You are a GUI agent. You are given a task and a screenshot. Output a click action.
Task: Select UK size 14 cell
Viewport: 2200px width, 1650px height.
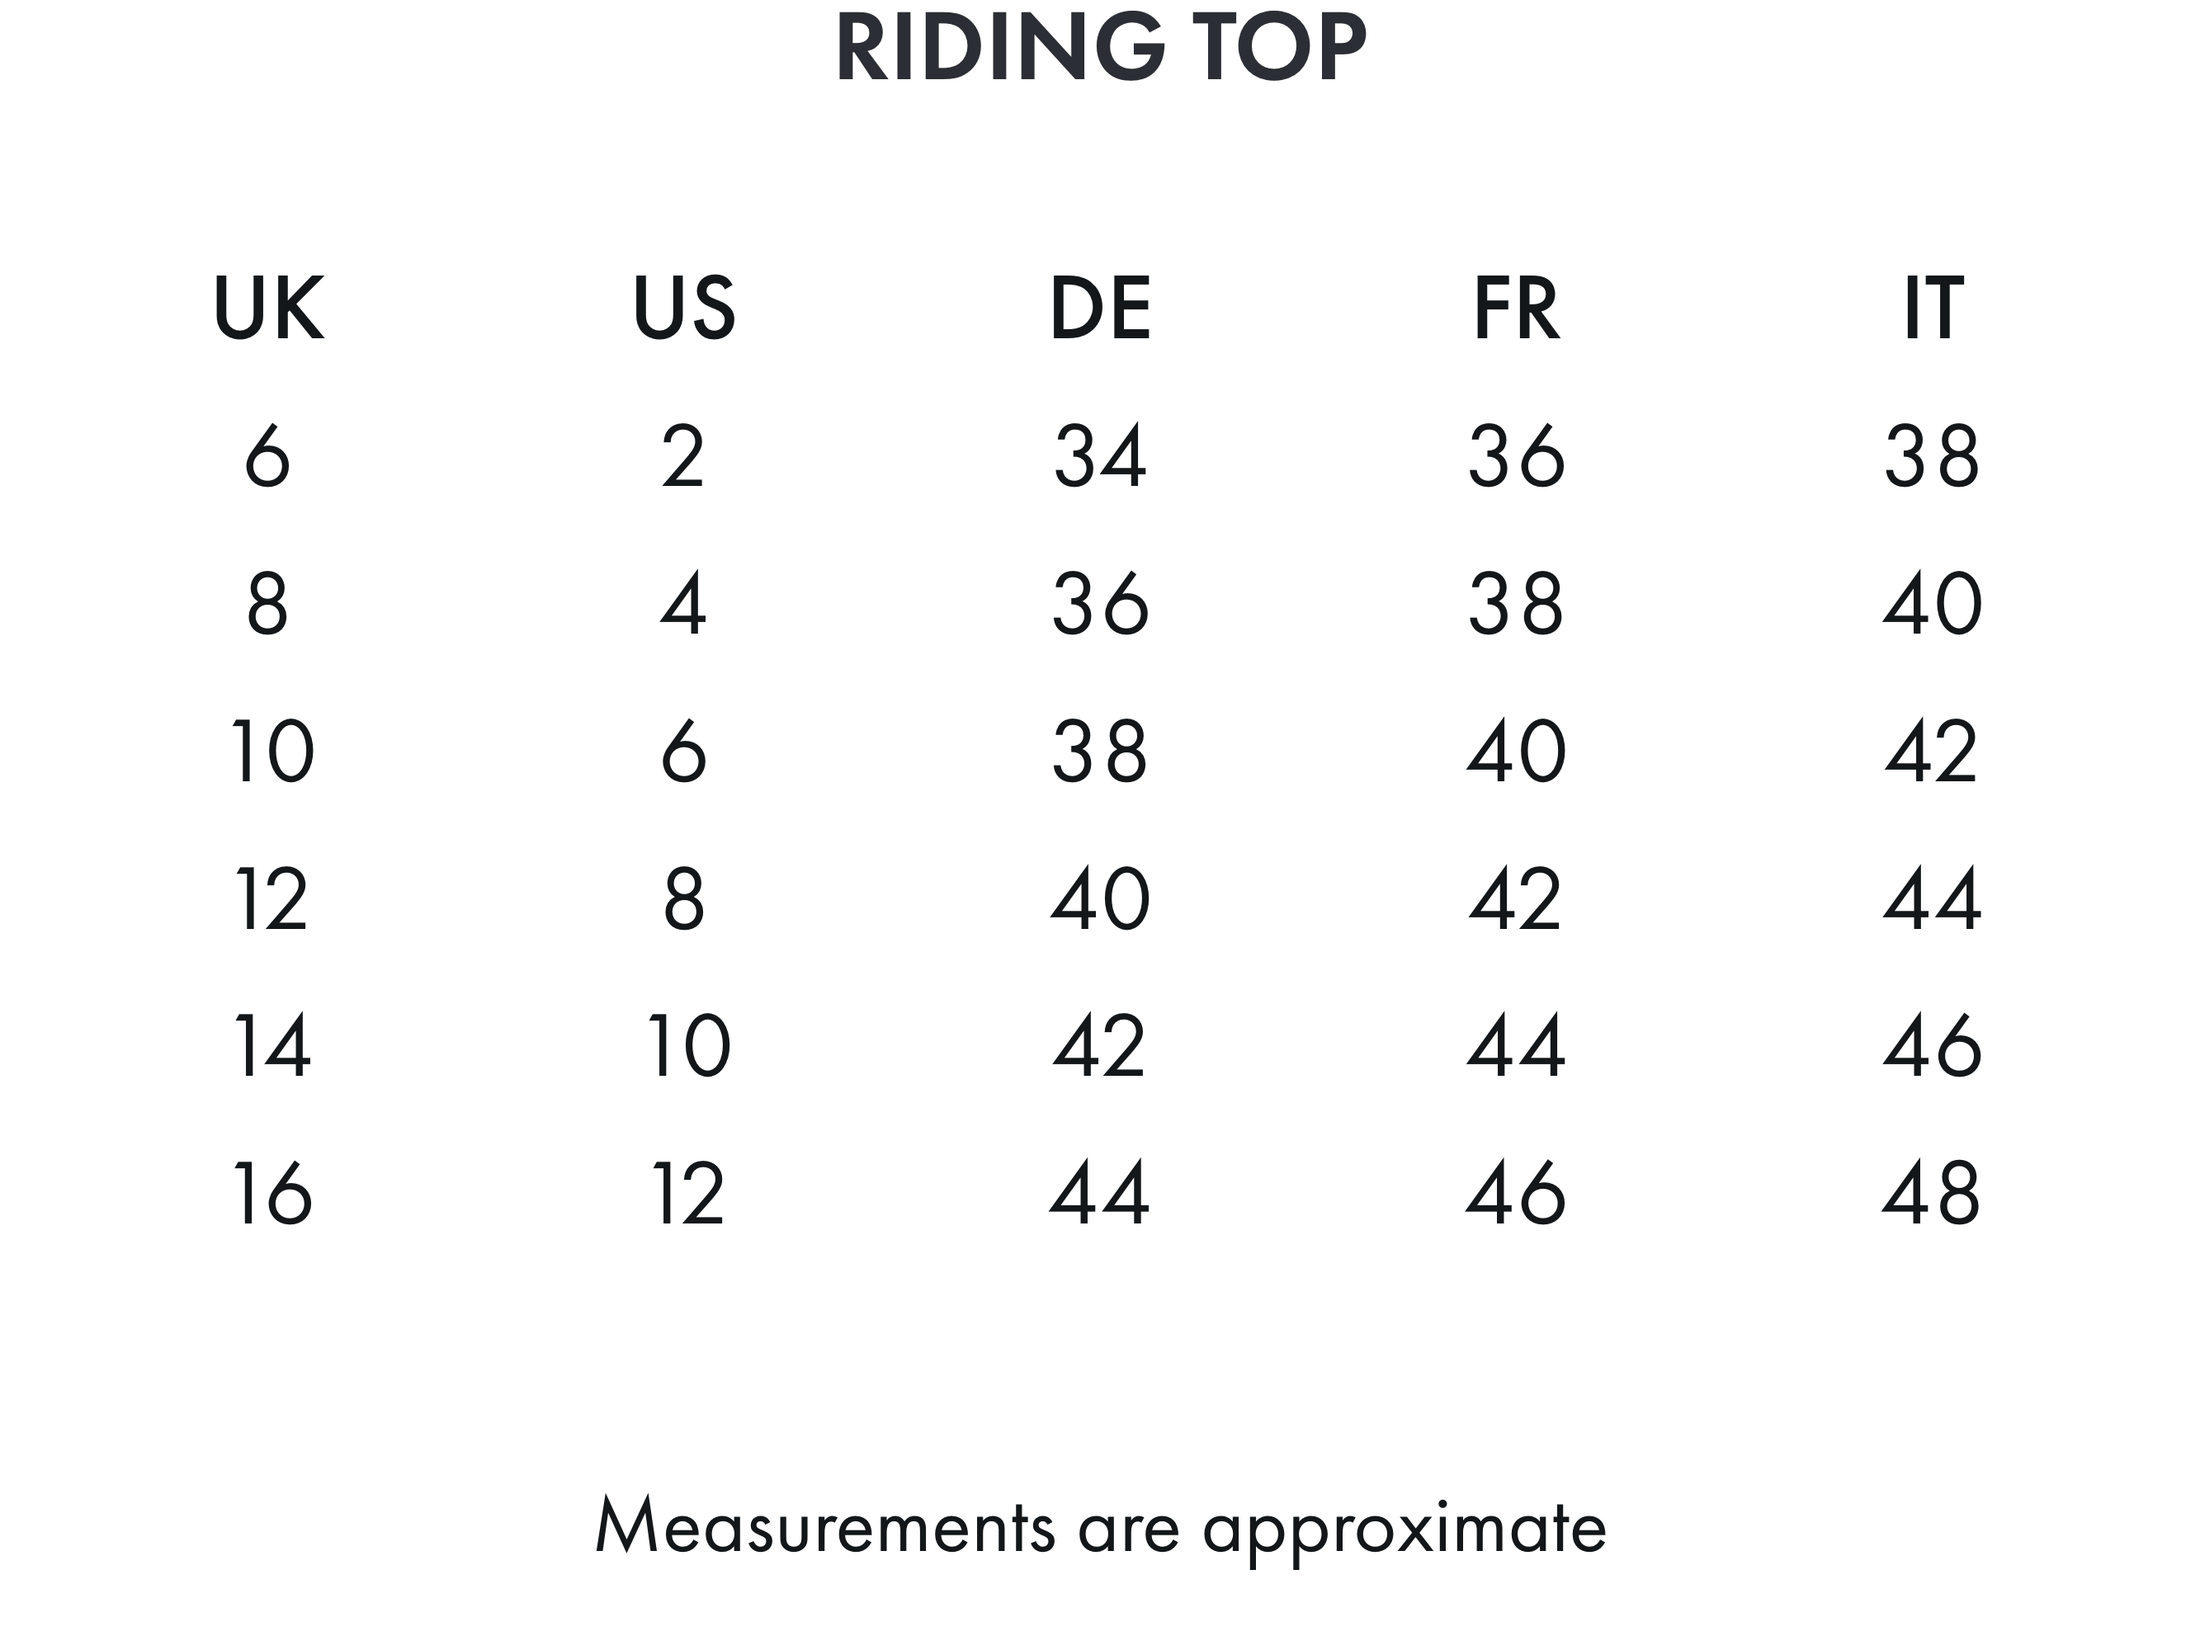coord(272,1046)
